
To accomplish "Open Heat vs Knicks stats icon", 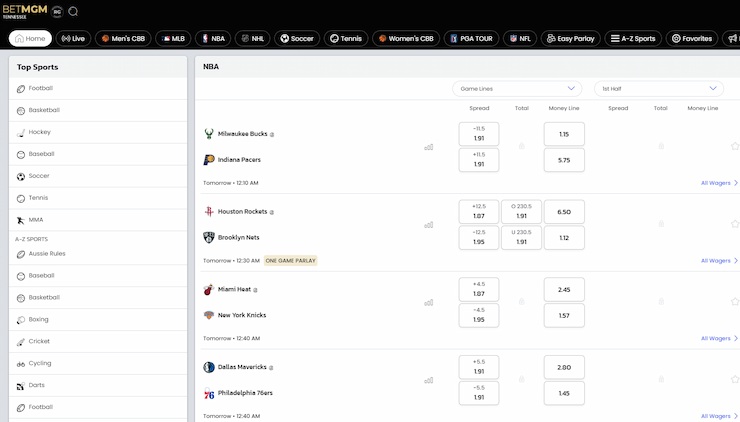I will (x=429, y=303).
